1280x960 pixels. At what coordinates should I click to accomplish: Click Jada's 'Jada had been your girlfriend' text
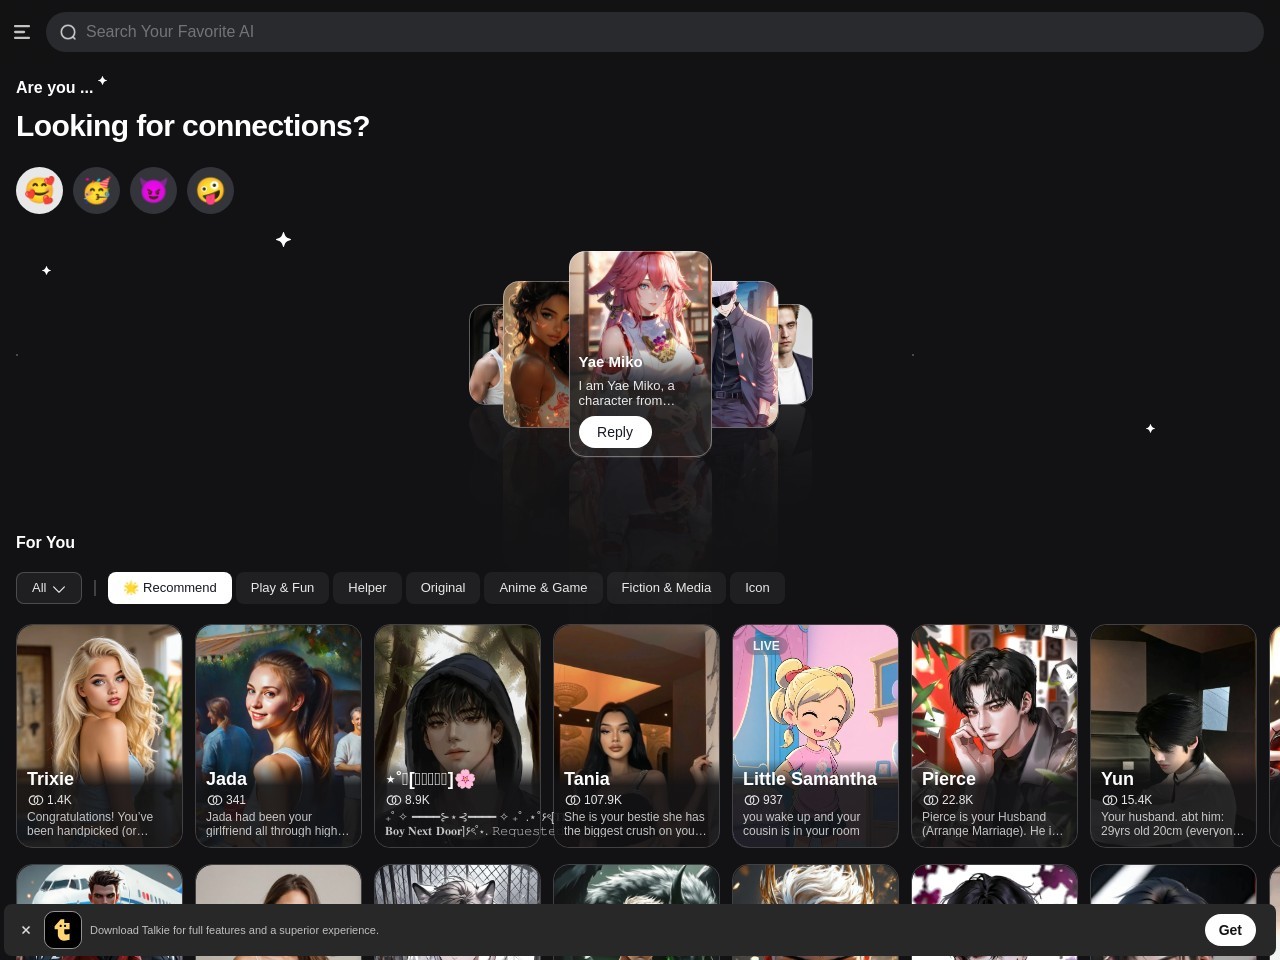click(277, 824)
